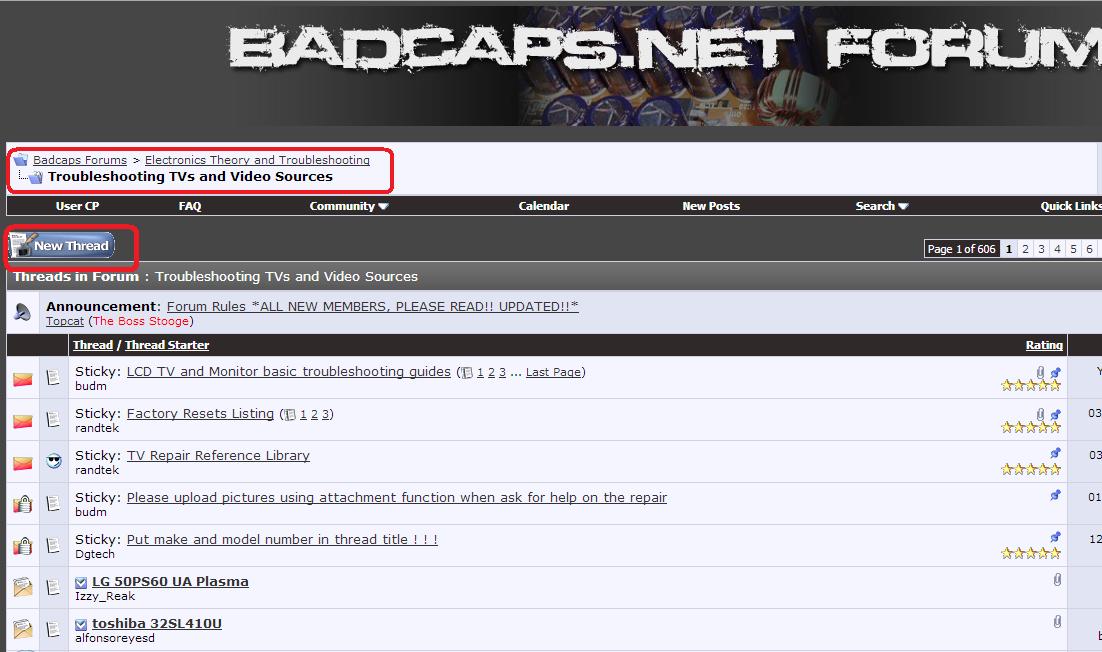Image resolution: width=1102 pixels, height=652 pixels.
Task: Click the checkmark icon beside LG 50PS60 UA Plasma
Action: [x=81, y=582]
